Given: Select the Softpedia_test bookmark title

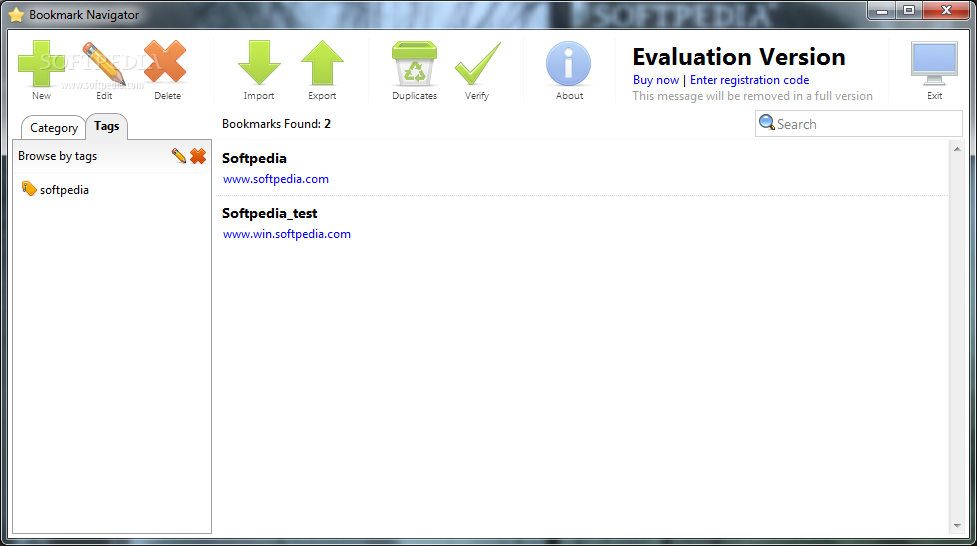Looking at the screenshot, I should (x=269, y=213).
